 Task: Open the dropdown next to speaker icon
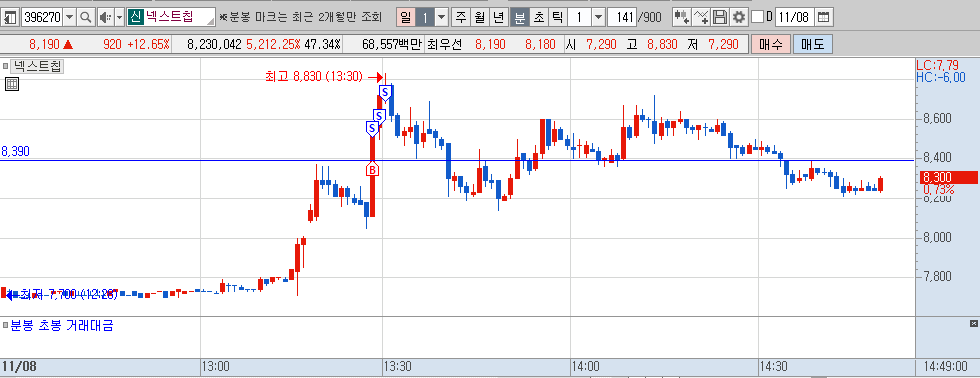(119, 17)
